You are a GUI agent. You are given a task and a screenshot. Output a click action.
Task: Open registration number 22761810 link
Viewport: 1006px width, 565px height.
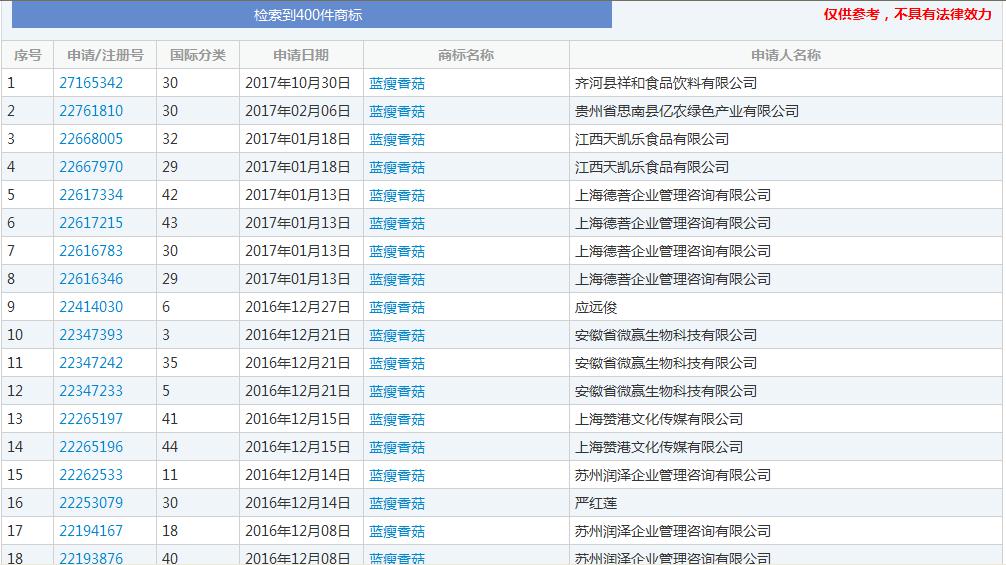pyautogui.click(x=91, y=111)
